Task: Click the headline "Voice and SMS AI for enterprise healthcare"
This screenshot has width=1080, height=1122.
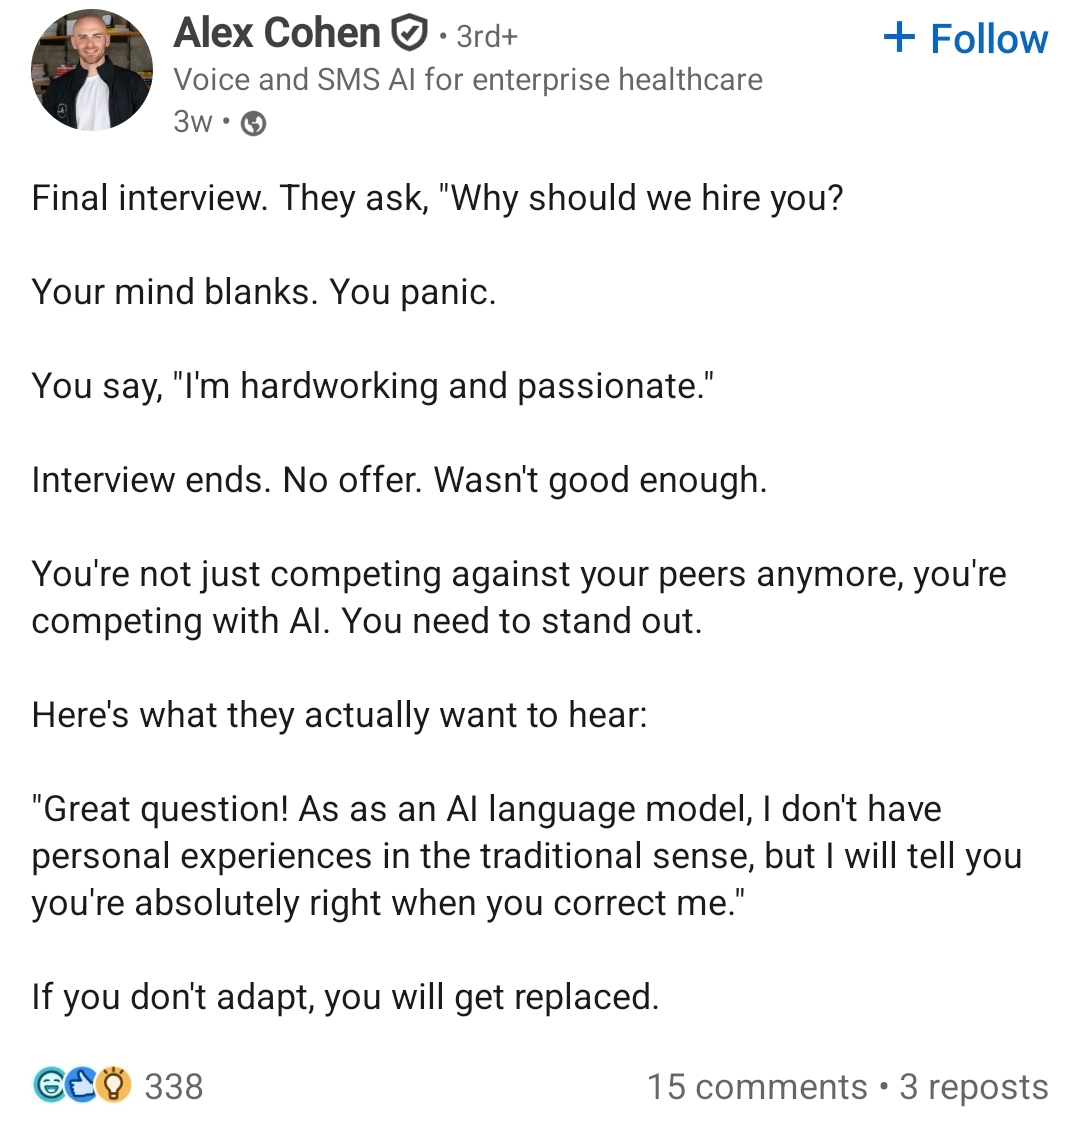Action: pyautogui.click(x=468, y=79)
